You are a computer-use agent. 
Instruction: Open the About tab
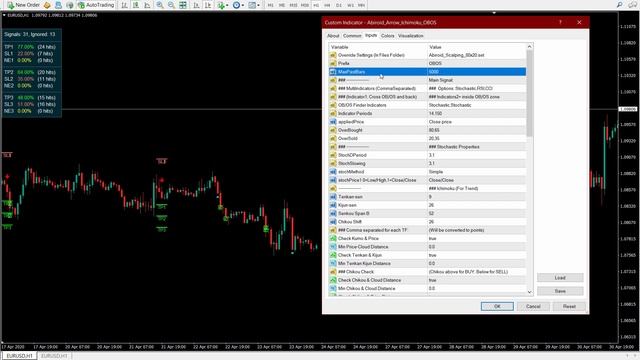click(333, 36)
